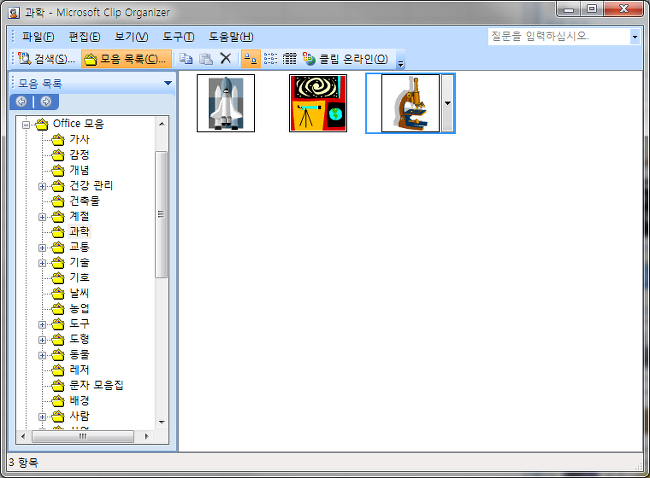Image resolution: width=650 pixels, height=478 pixels.
Task: Open the microscope clip dropdown arrow
Action: point(448,103)
